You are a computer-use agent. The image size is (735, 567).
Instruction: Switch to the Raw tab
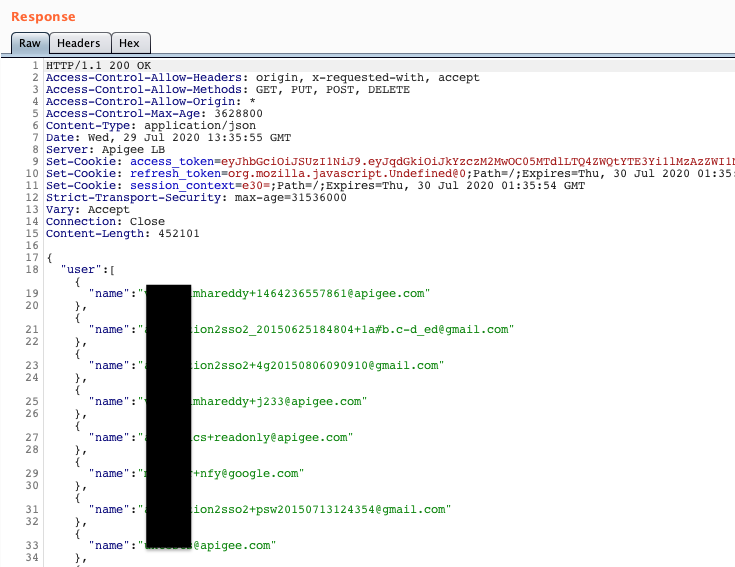(x=29, y=43)
